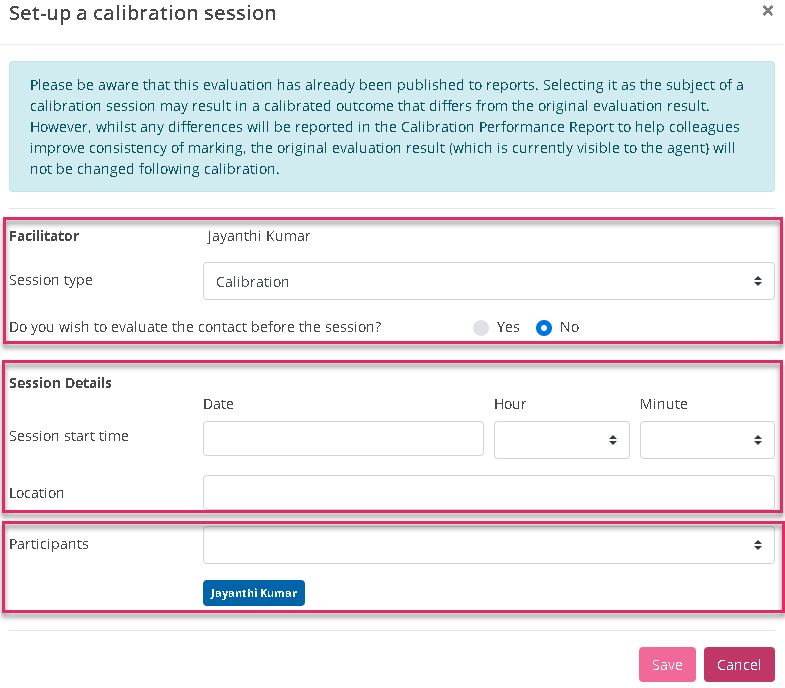
Task: Click the Session start time label
Action: point(69,436)
